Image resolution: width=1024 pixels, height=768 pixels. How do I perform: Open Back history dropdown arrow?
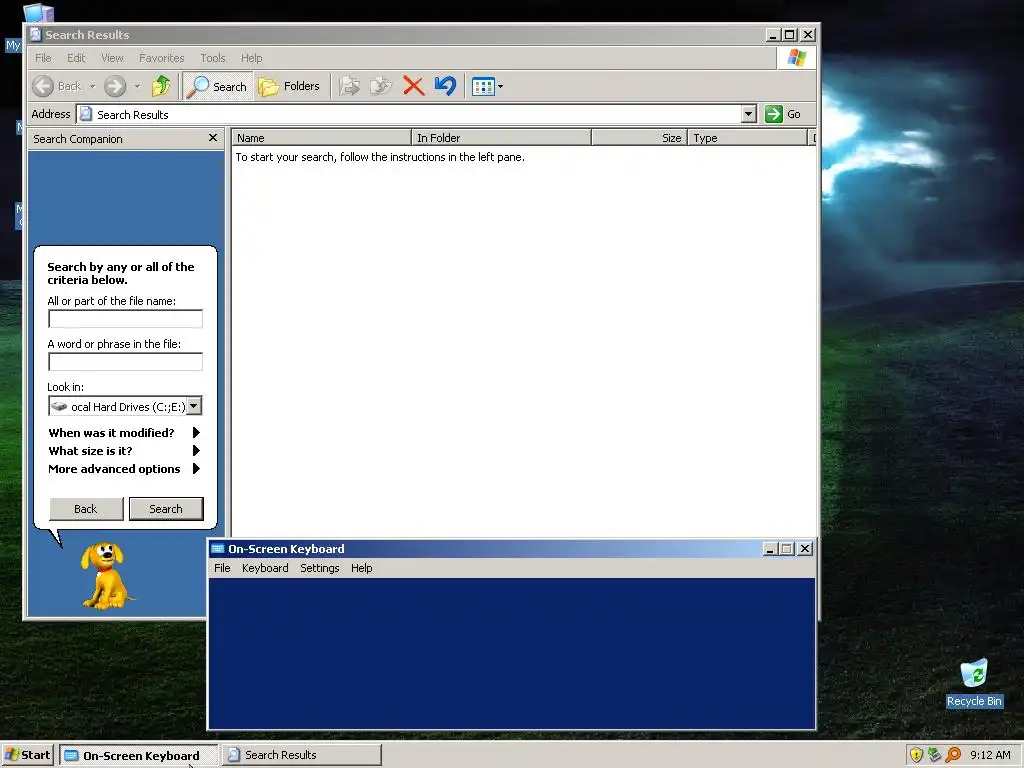(92, 86)
